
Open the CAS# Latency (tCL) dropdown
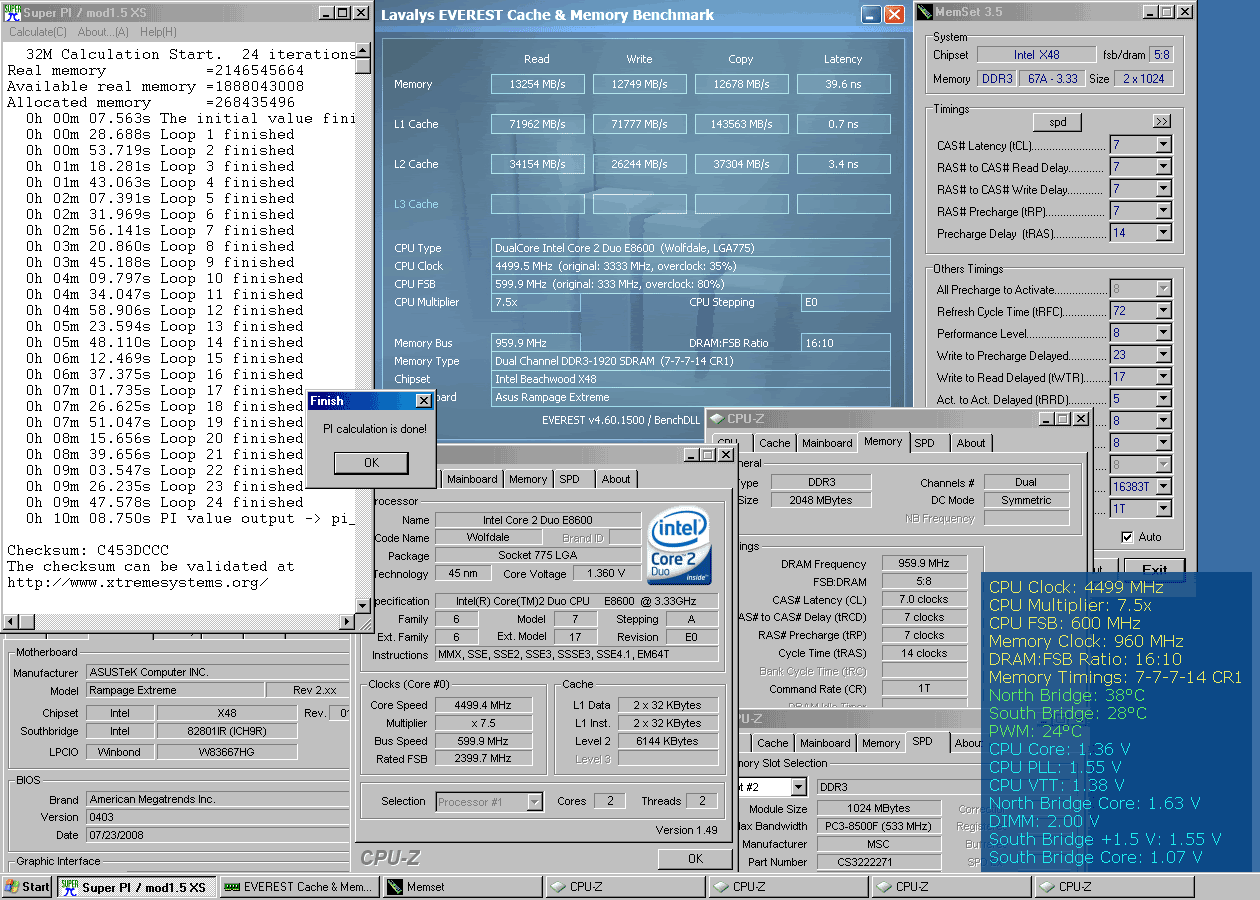pos(1163,145)
